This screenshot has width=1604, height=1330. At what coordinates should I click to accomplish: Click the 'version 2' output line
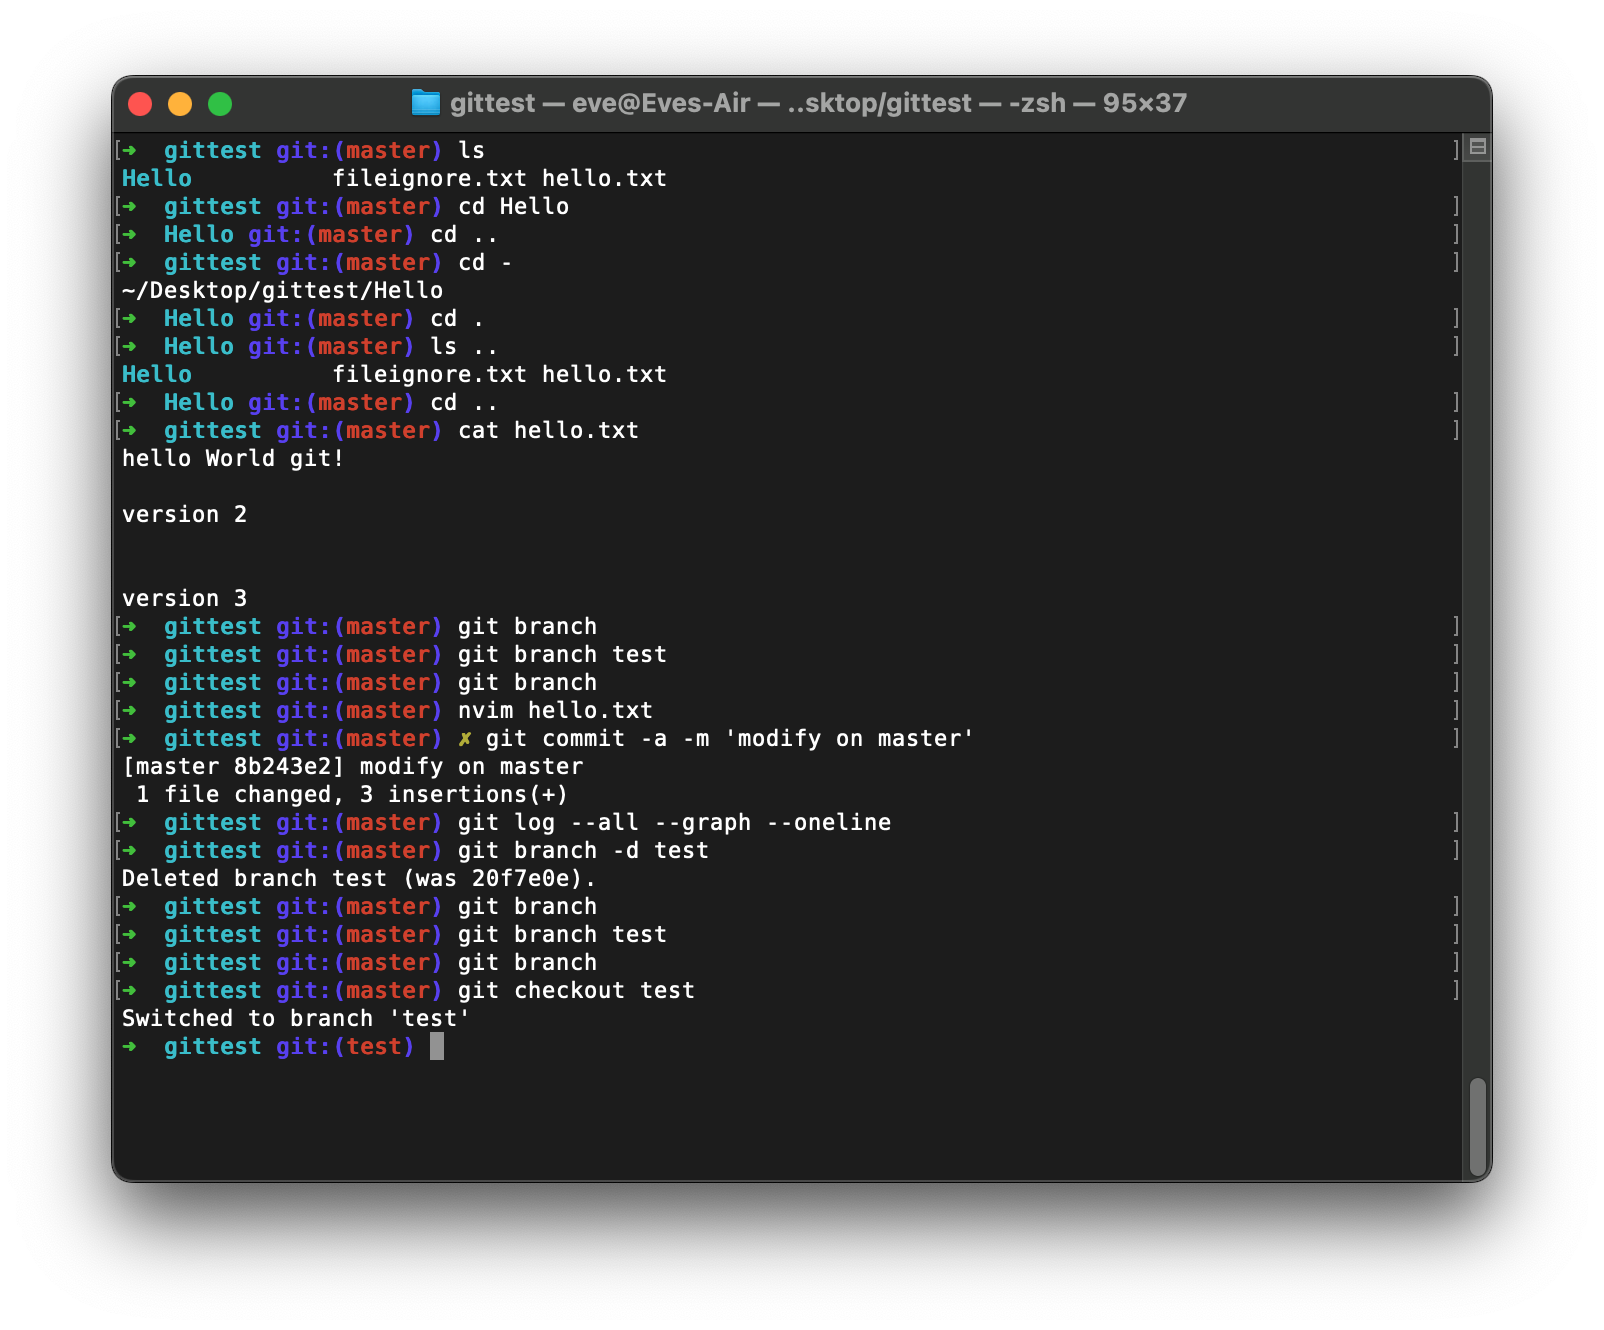tap(184, 514)
